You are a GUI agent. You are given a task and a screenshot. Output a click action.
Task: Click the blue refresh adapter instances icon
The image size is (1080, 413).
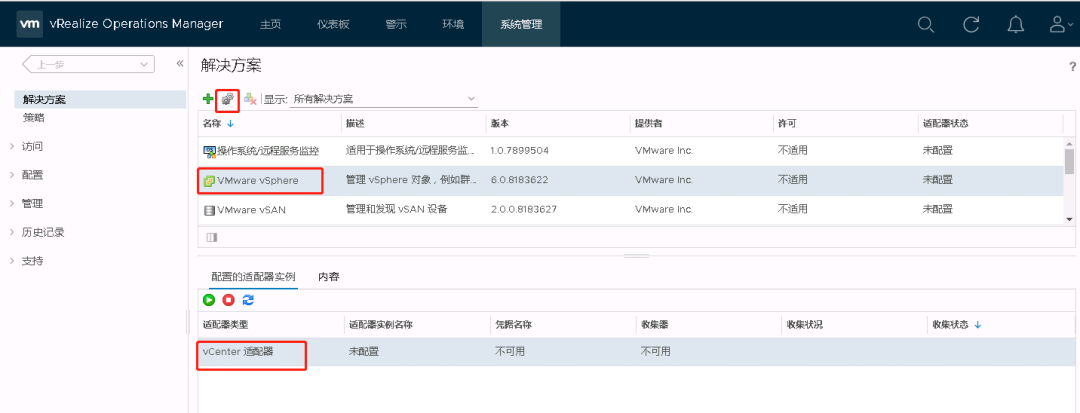(x=249, y=300)
